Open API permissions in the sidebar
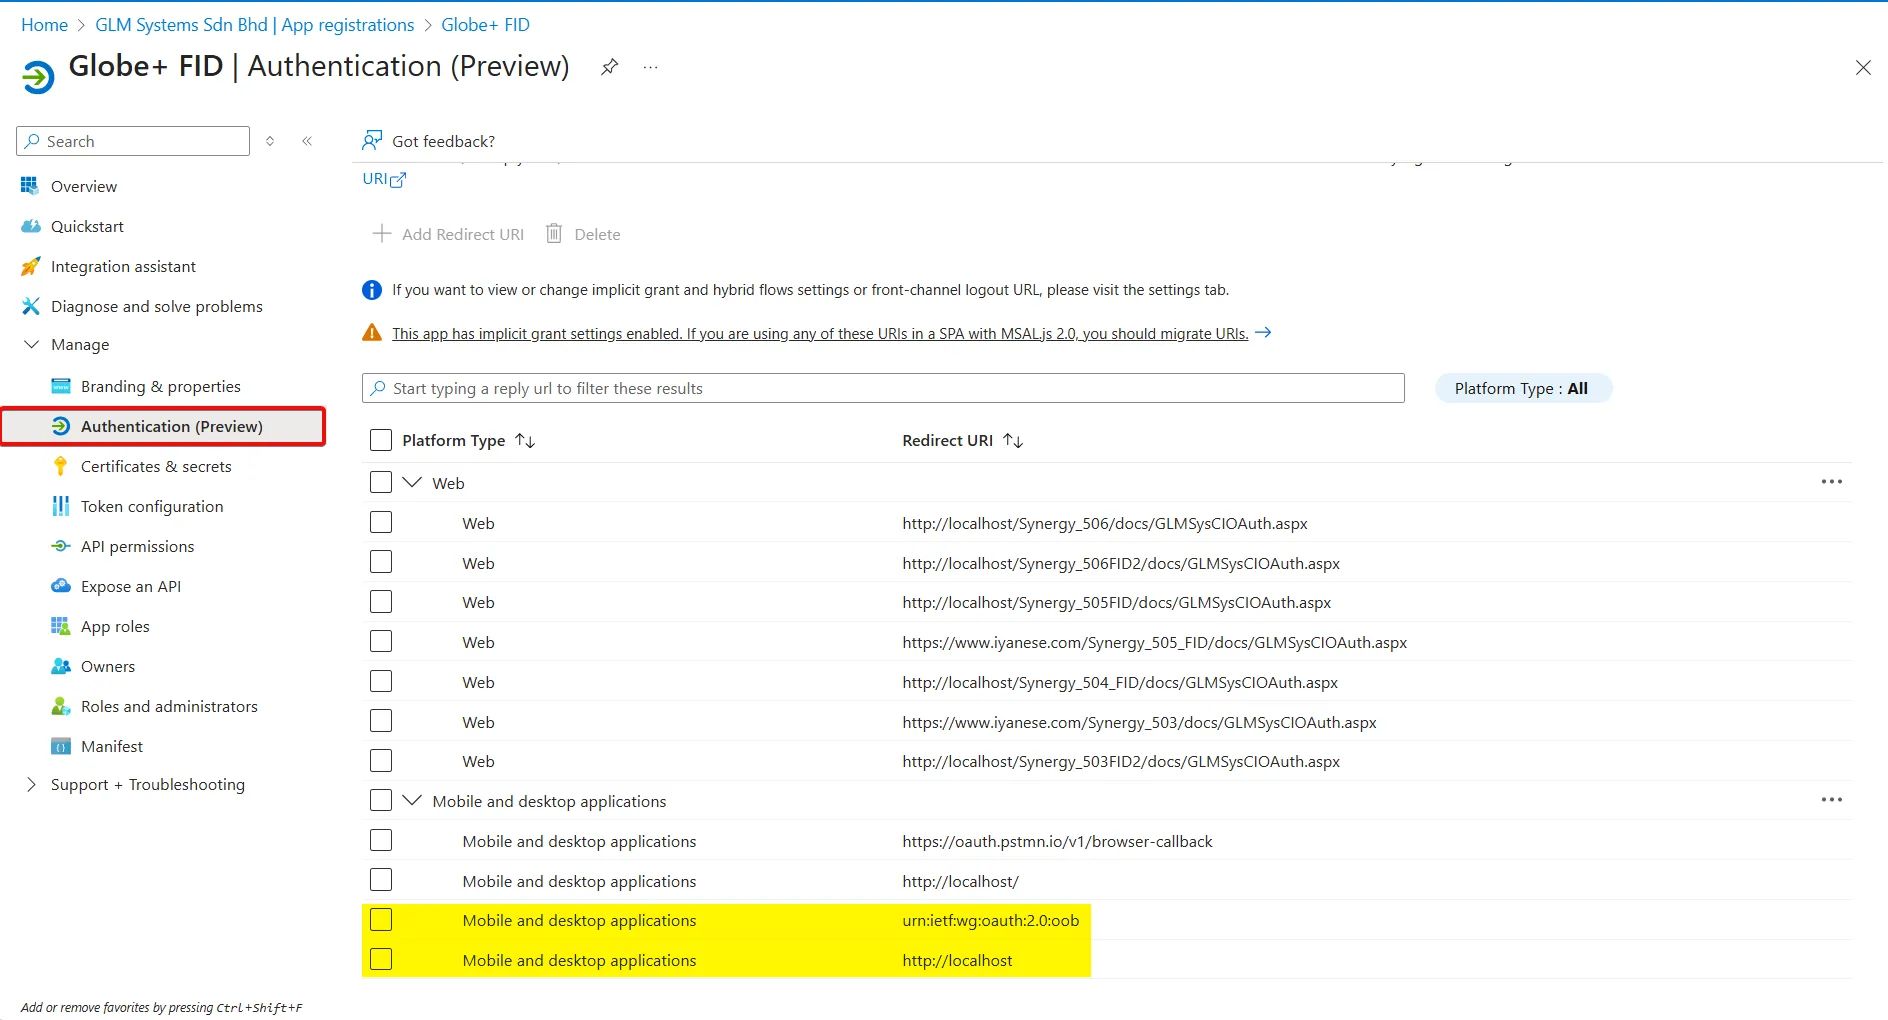This screenshot has width=1888, height=1020. tap(137, 547)
